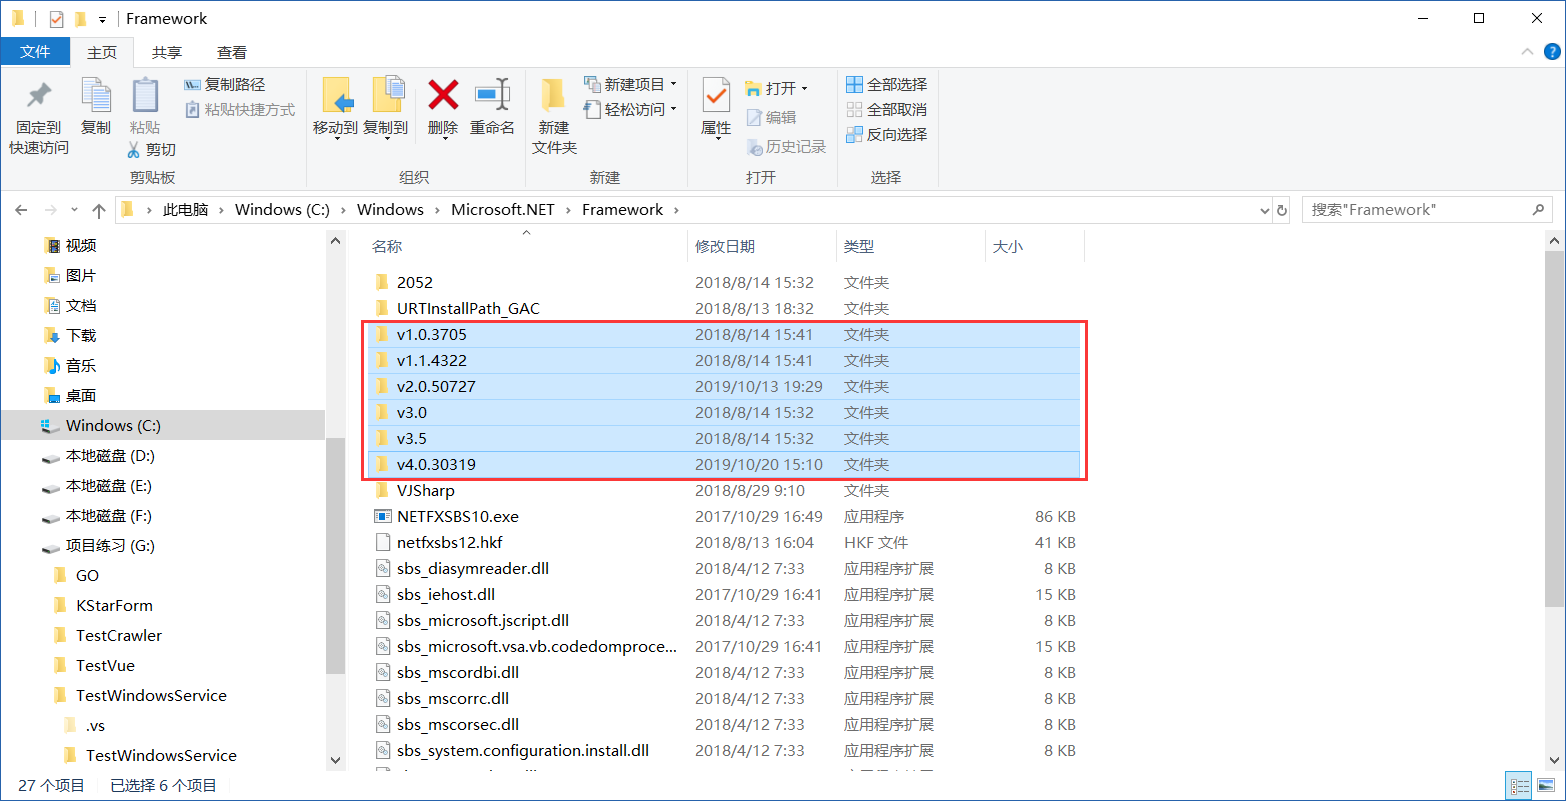
Task: Expand the 新建项目 dropdown arrow
Action: tap(671, 84)
